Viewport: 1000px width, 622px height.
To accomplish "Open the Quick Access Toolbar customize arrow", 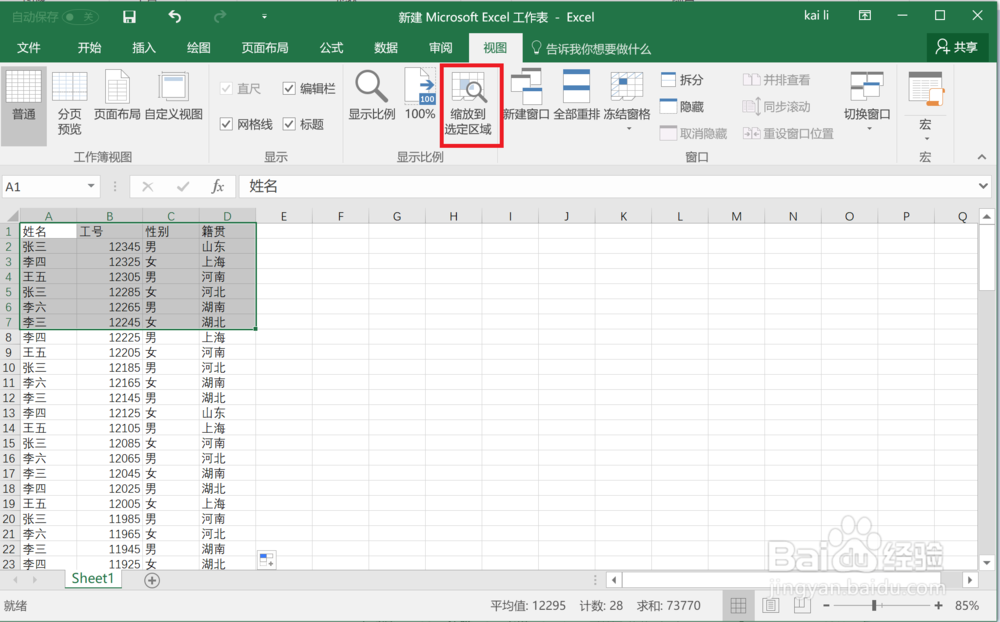I will coord(264,17).
